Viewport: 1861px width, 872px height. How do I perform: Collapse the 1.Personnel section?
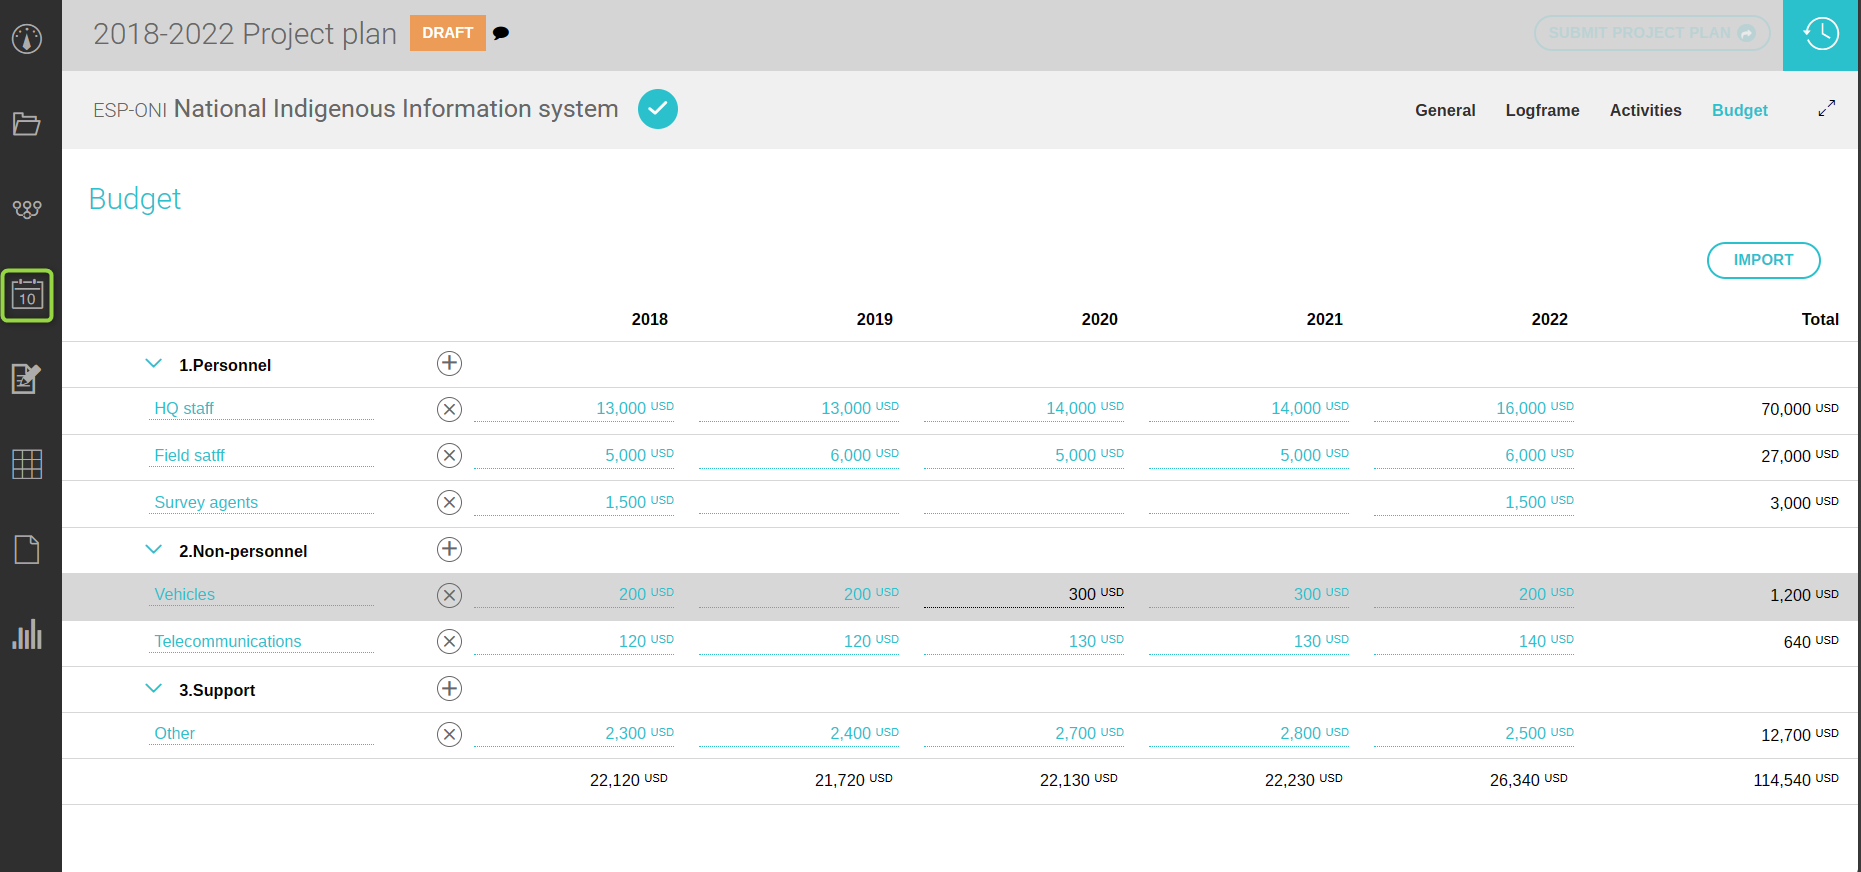pos(154,364)
